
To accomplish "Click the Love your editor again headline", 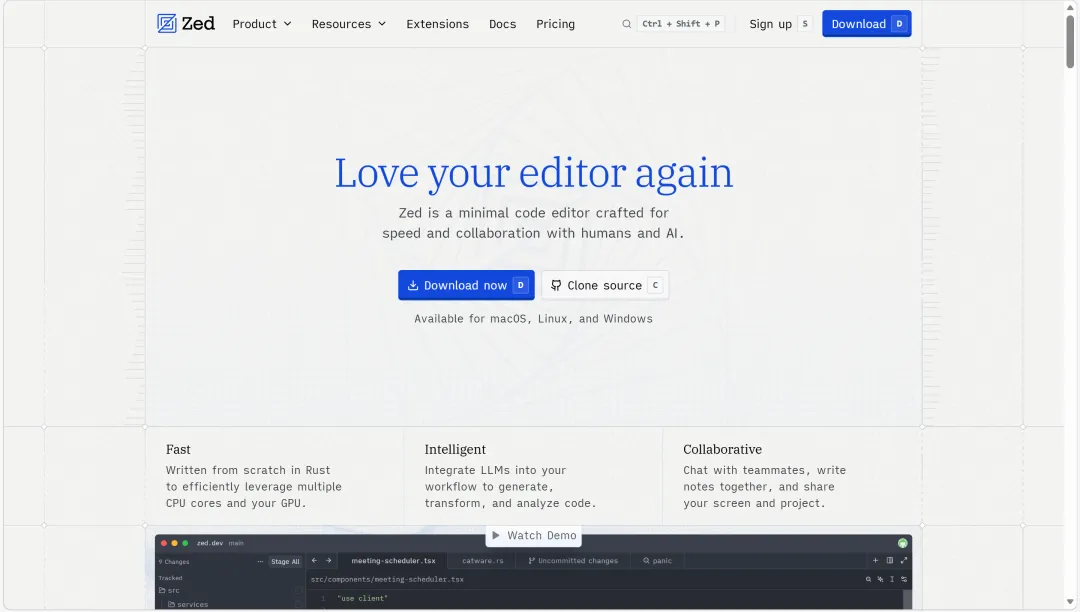I will point(534,172).
